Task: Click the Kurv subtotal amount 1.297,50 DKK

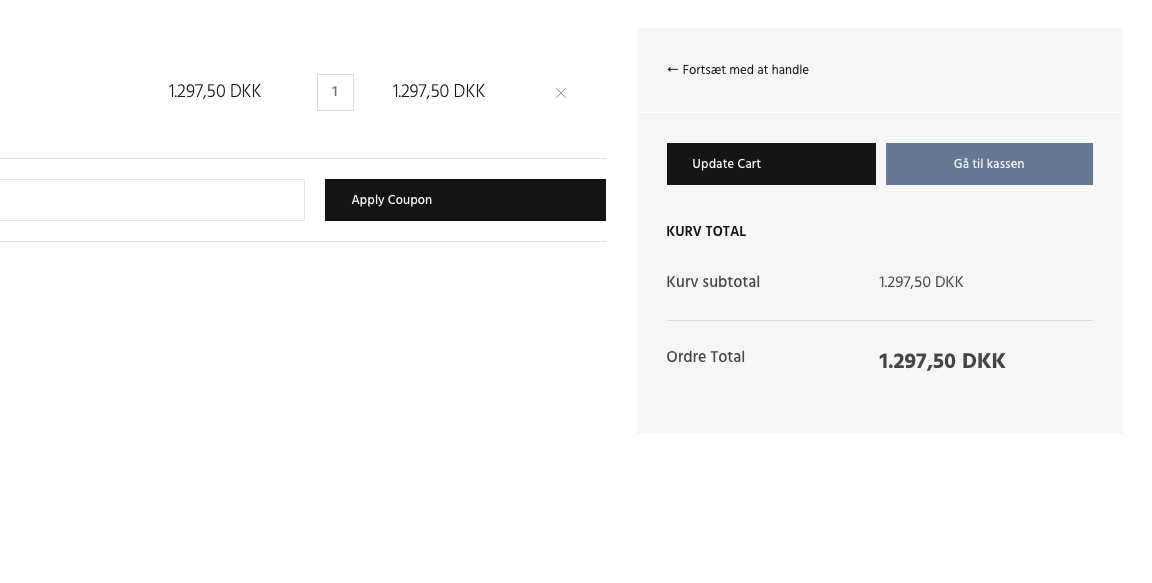Action: pos(921,282)
